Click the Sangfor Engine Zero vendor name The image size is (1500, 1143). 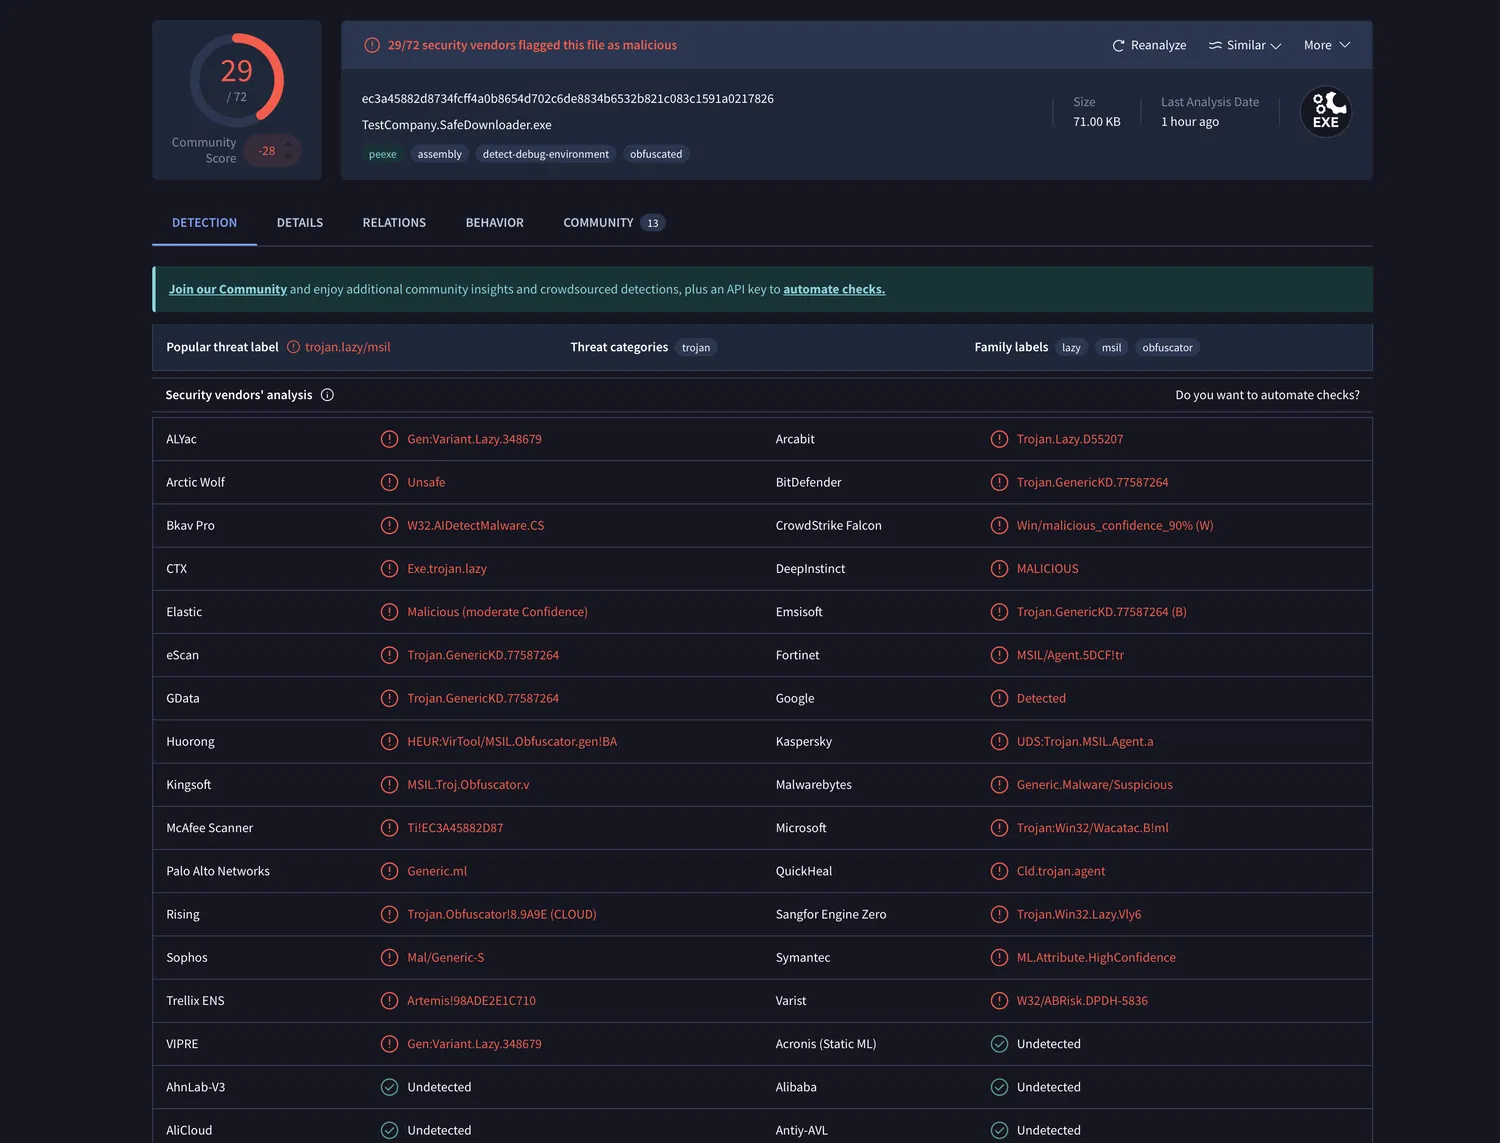pos(831,914)
